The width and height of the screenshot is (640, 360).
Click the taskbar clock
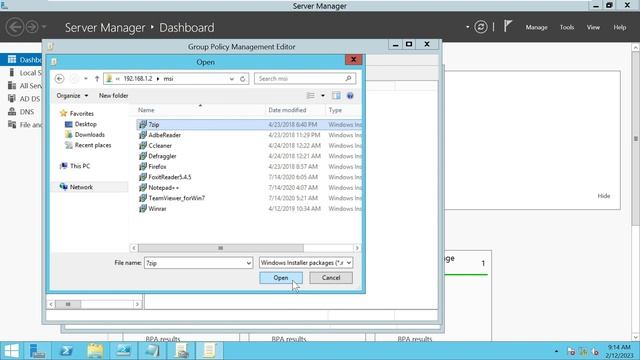[619, 351]
